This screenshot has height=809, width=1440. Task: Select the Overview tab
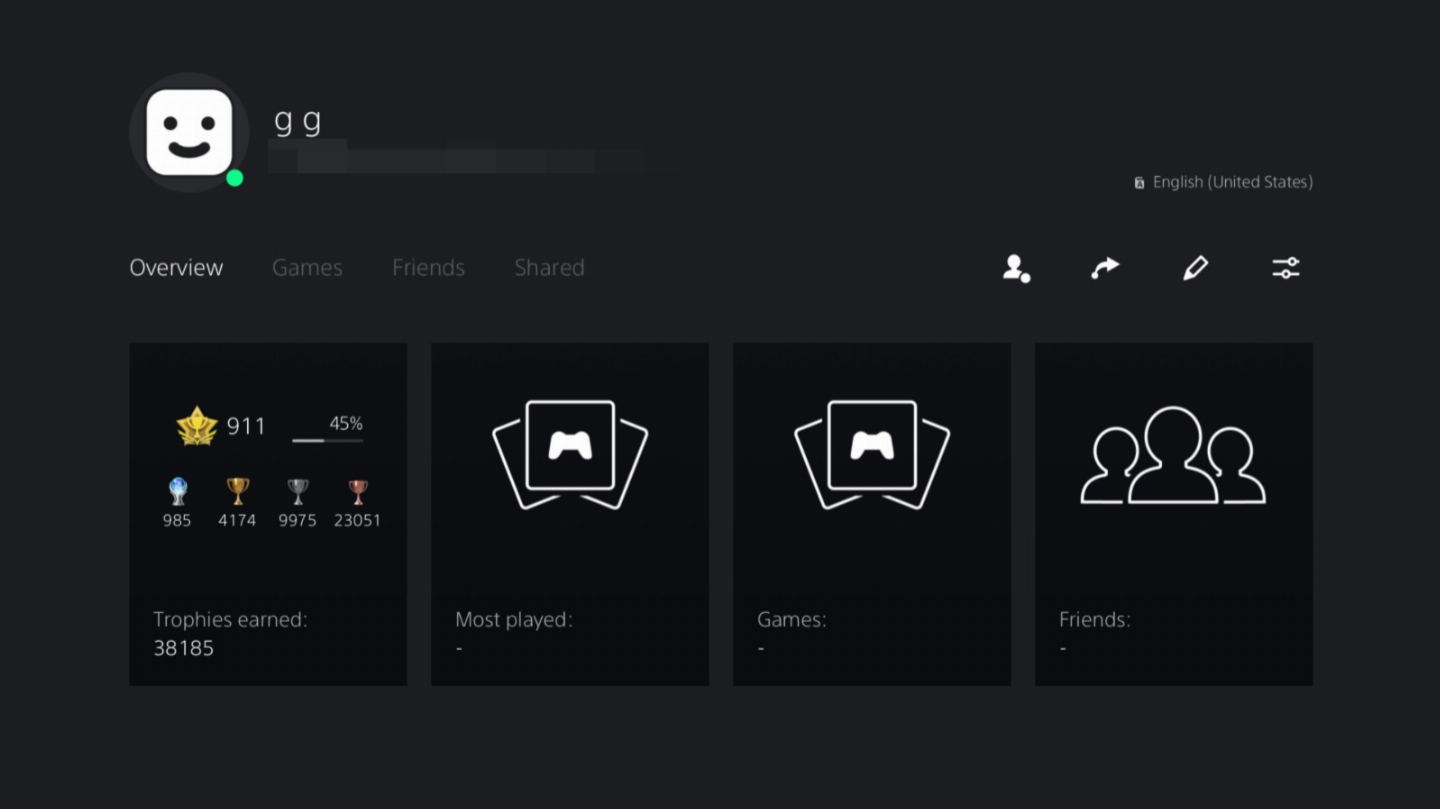coord(176,268)
